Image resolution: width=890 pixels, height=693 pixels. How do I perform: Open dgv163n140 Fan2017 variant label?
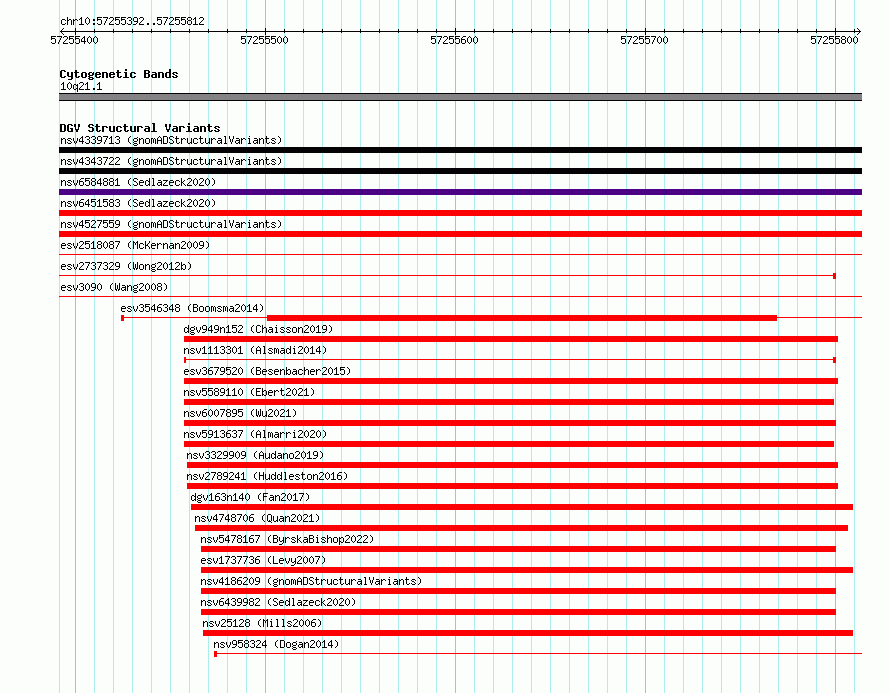[x=250, y=497]
